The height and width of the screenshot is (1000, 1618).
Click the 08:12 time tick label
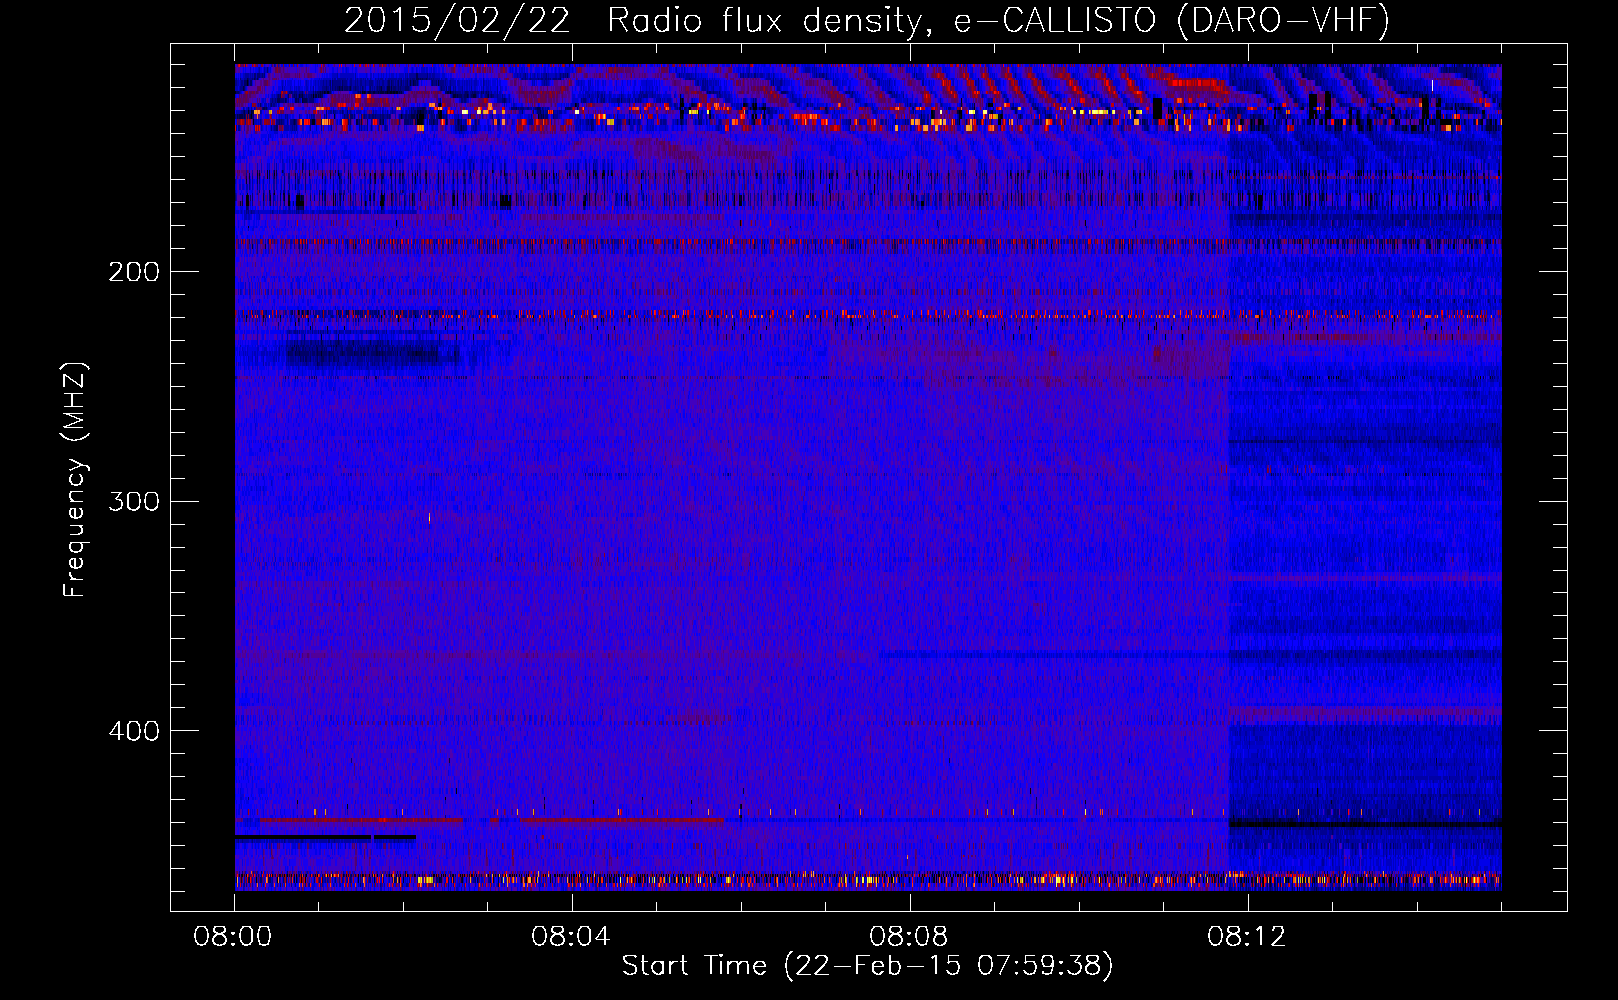[x=1247, y=937]
